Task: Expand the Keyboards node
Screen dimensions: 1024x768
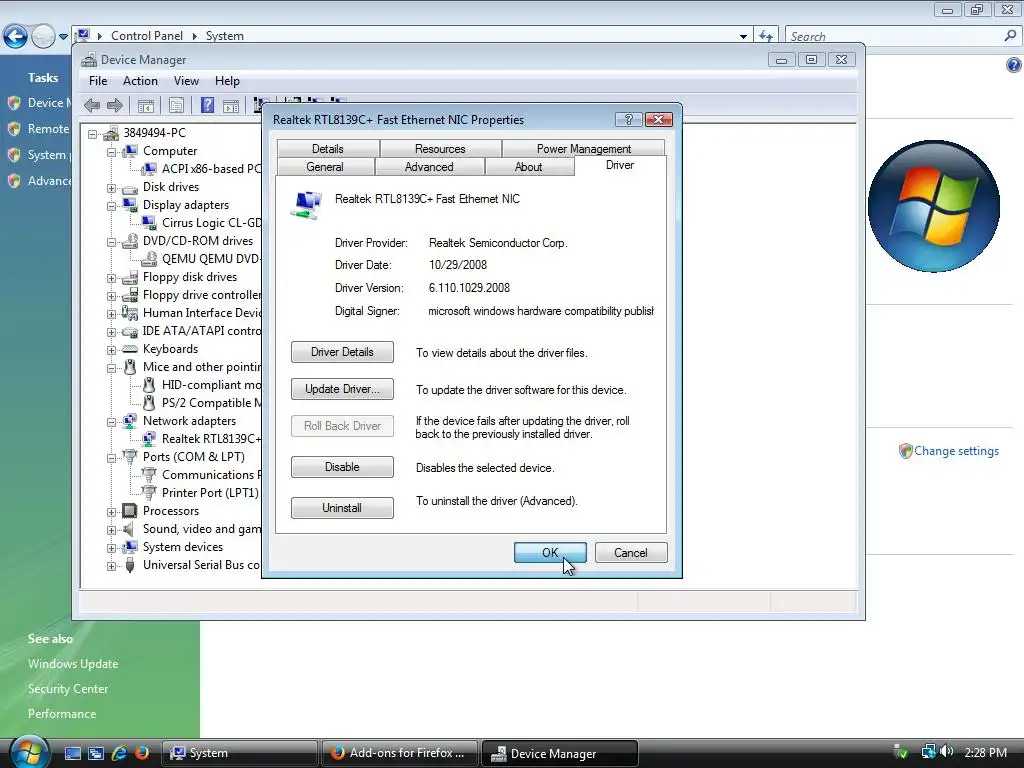Action: [112, 350]
